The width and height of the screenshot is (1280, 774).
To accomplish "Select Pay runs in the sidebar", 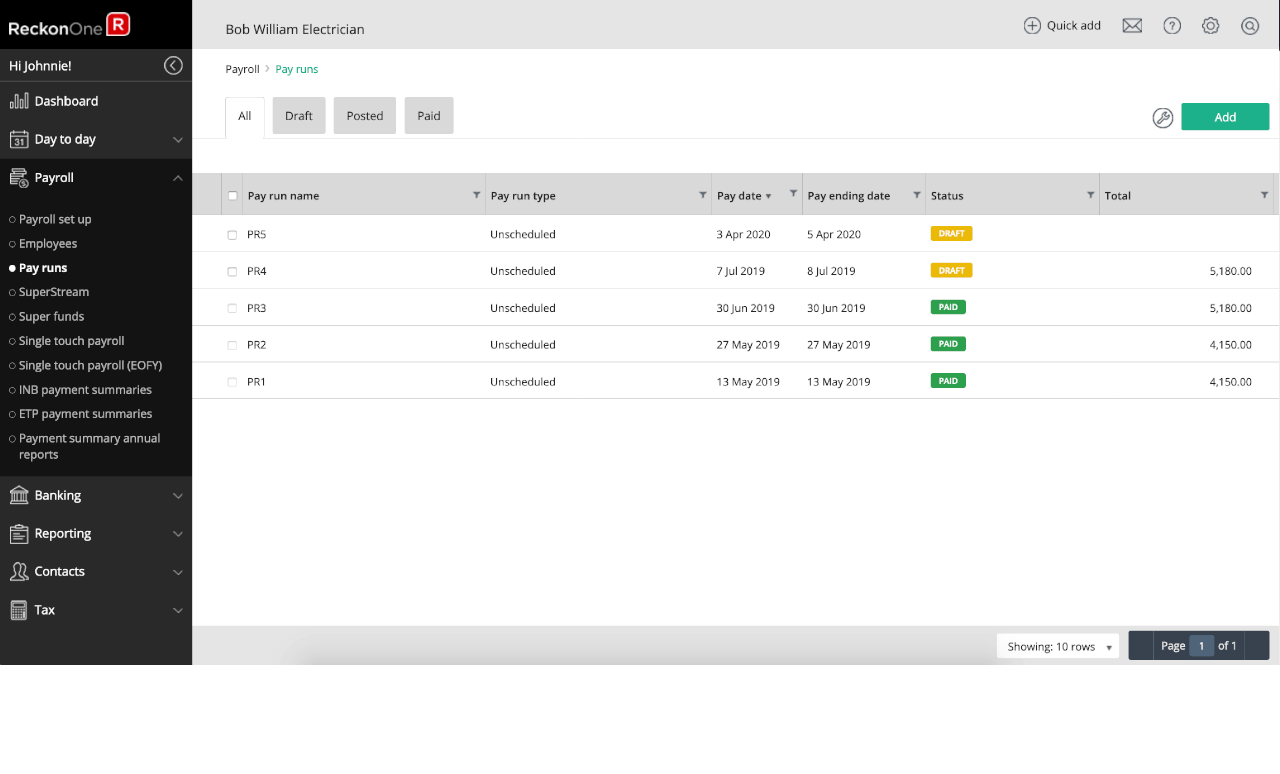I will click(43, 268).
